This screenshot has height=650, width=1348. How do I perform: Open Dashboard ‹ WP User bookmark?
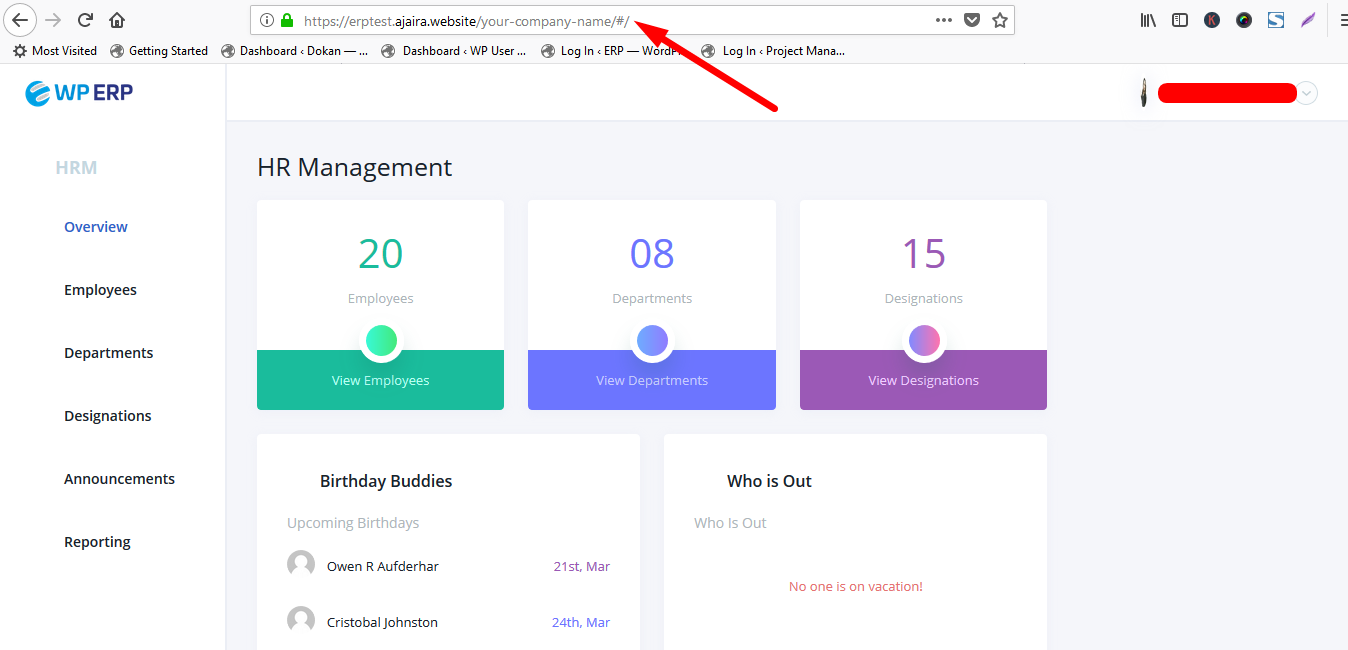point(454,51)
